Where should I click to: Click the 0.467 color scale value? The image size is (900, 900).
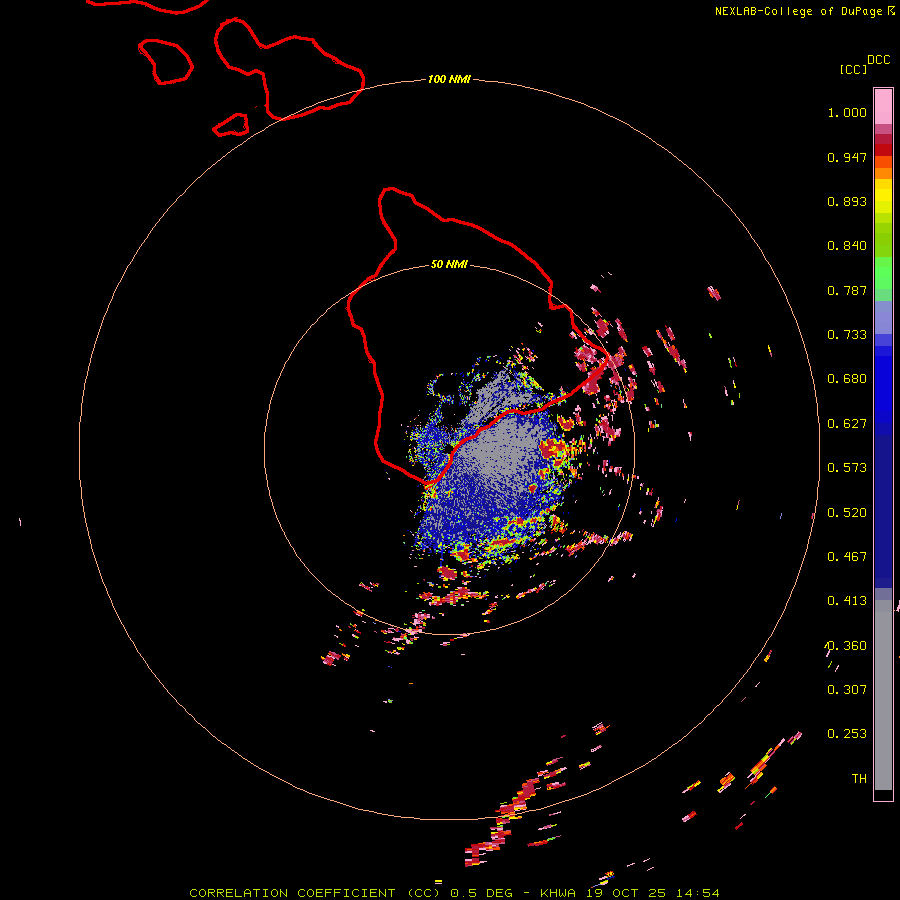click(x=847, y=557)
